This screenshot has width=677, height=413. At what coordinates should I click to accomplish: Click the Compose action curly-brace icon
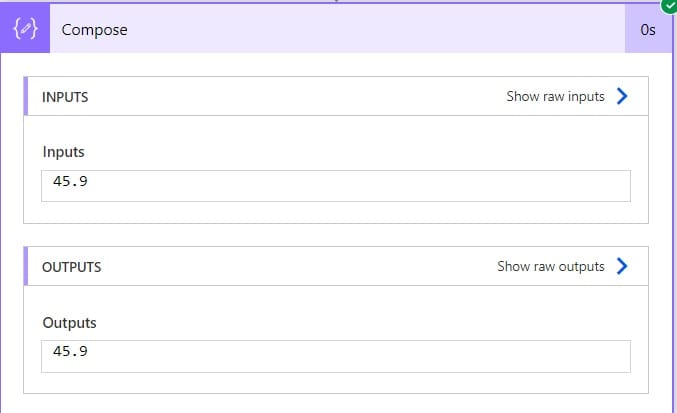click(25, 28)
